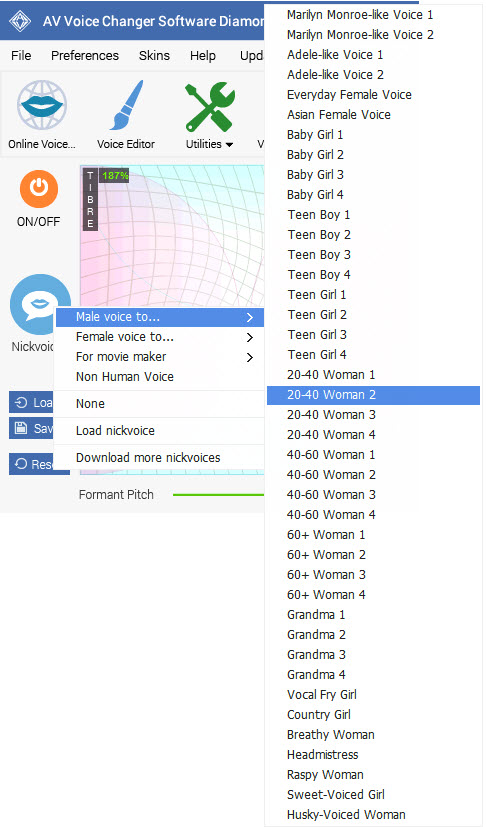Expand the Utilities dropdown arrow
This screenshot has width=486, height=827.
coord(229,145)
